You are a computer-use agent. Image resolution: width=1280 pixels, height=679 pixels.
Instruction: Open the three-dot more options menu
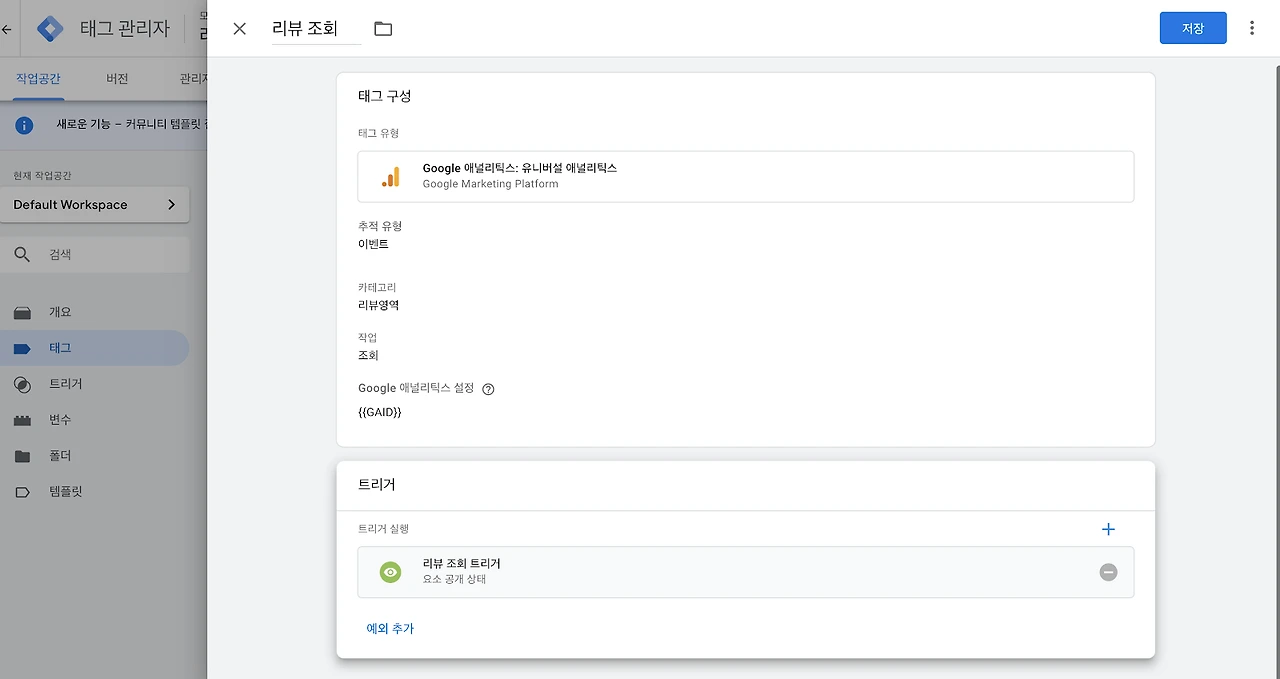click(x=1252, y=28)
